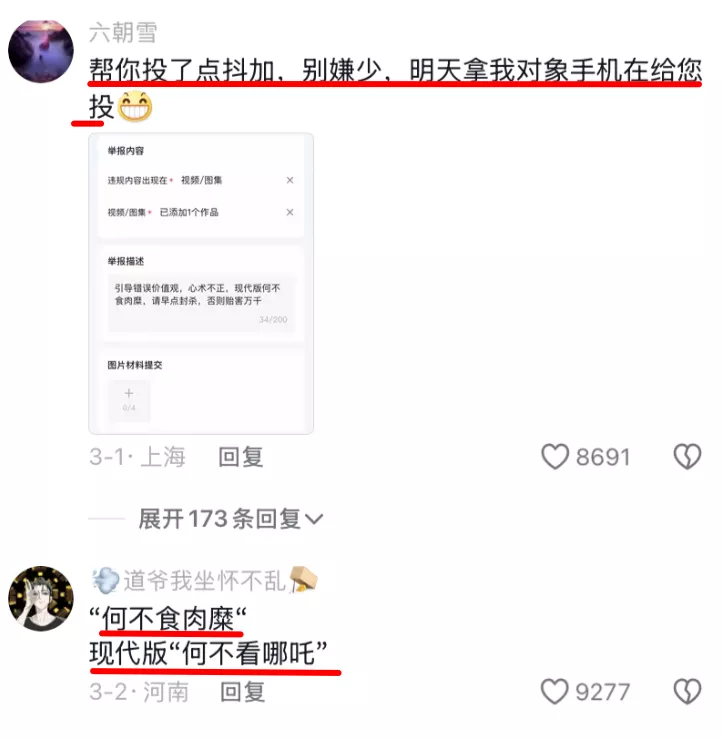Select the 违规内容出现在 field row
This screenshot has height=738, width=722.
201,180
